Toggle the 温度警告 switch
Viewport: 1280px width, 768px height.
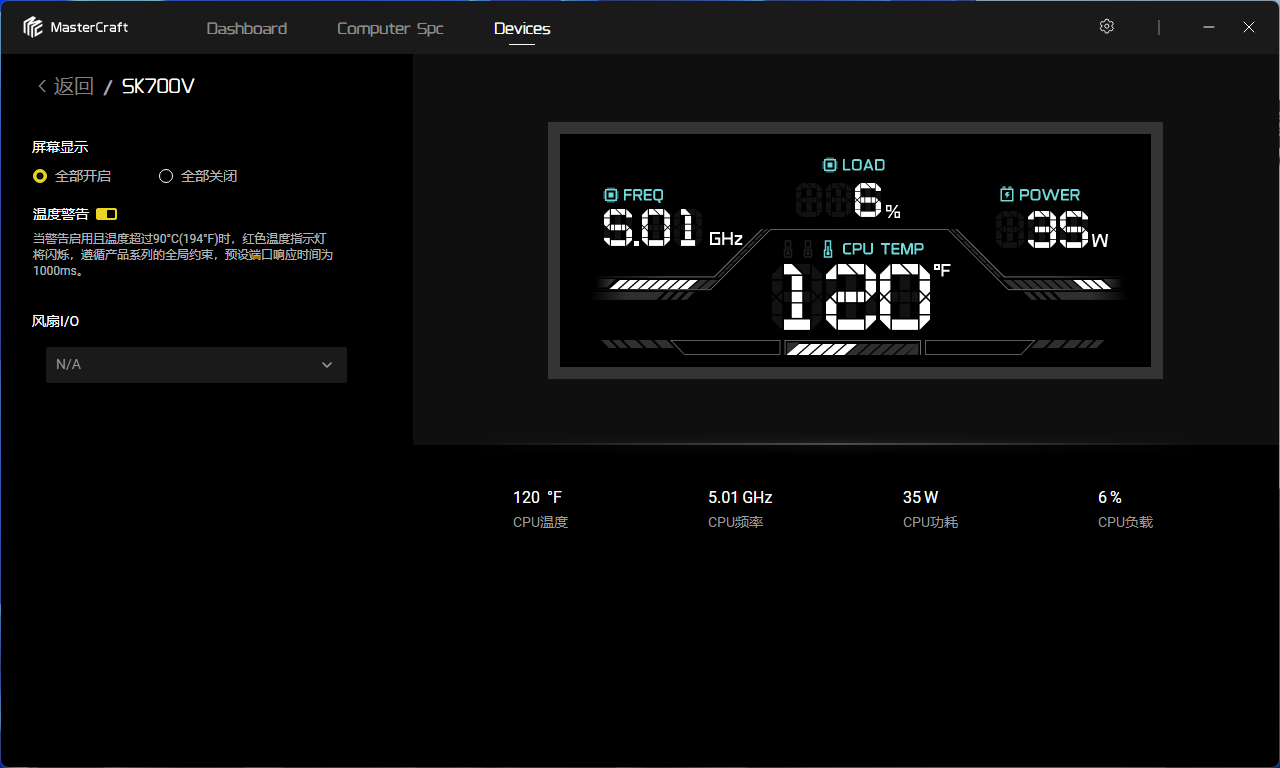click(107, 214)
